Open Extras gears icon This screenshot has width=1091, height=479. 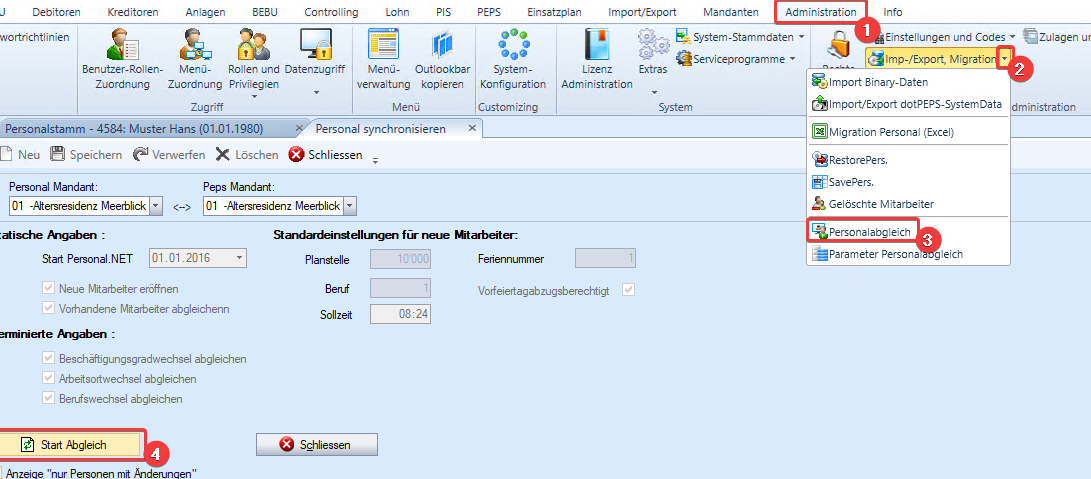(653, 44)
